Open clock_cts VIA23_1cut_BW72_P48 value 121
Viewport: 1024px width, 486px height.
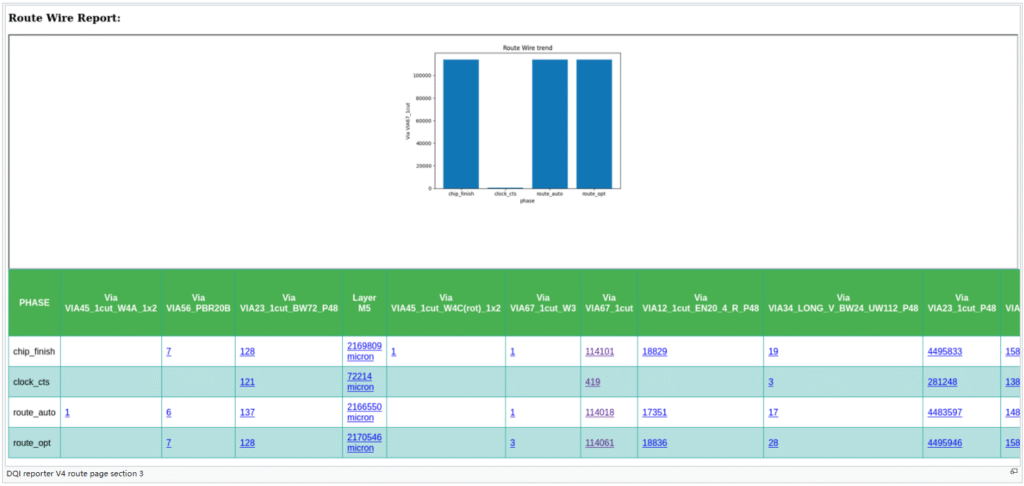click(x=250, y=382)
